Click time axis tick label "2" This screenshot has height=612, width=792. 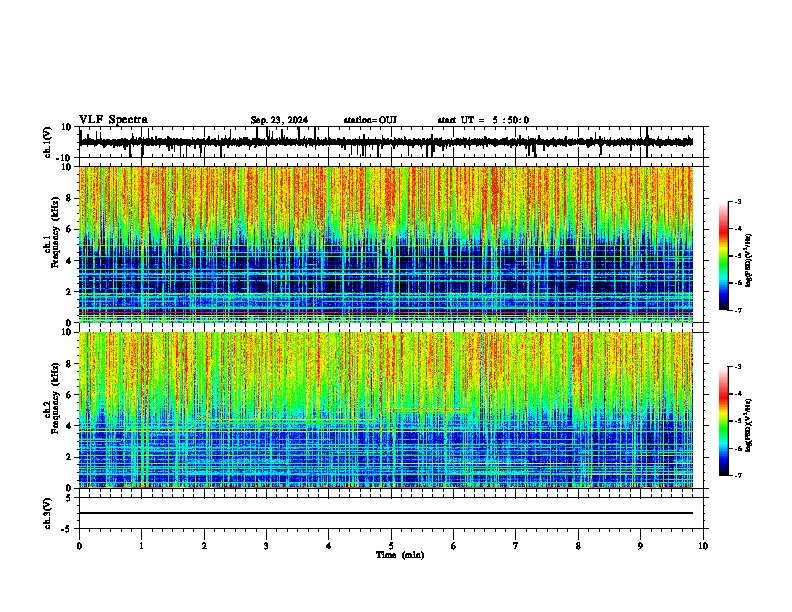click(x=204, y=546)
